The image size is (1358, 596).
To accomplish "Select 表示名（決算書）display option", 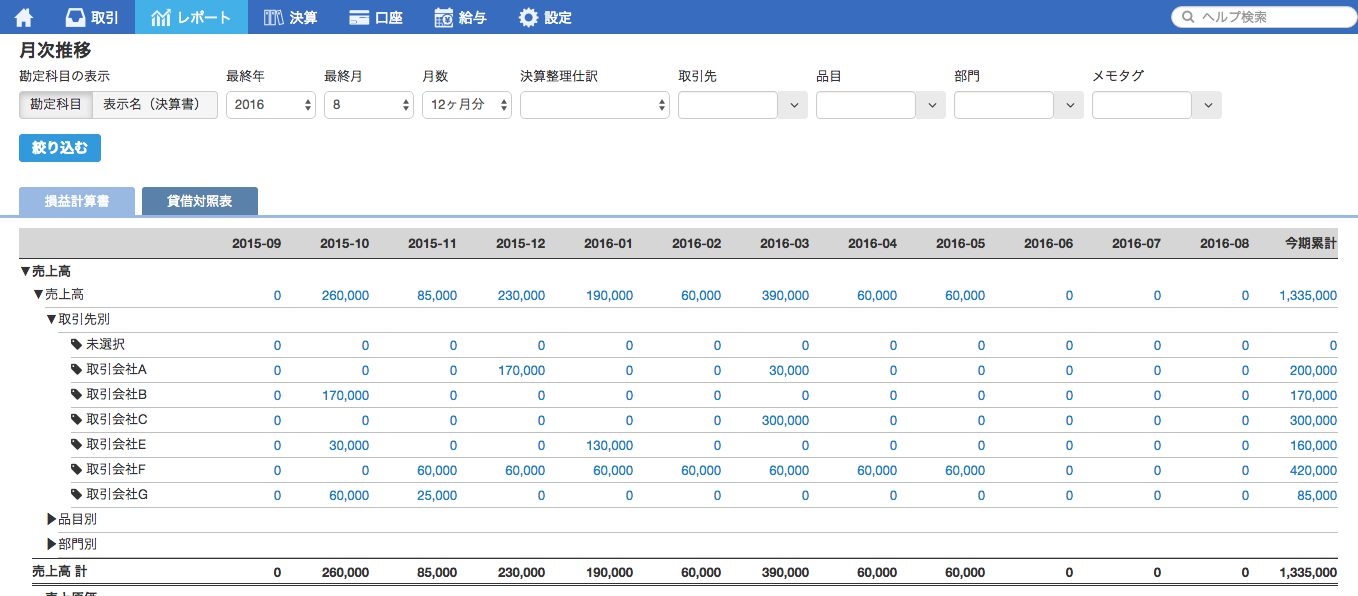I will pyautogui.click(x=155, y=105).
